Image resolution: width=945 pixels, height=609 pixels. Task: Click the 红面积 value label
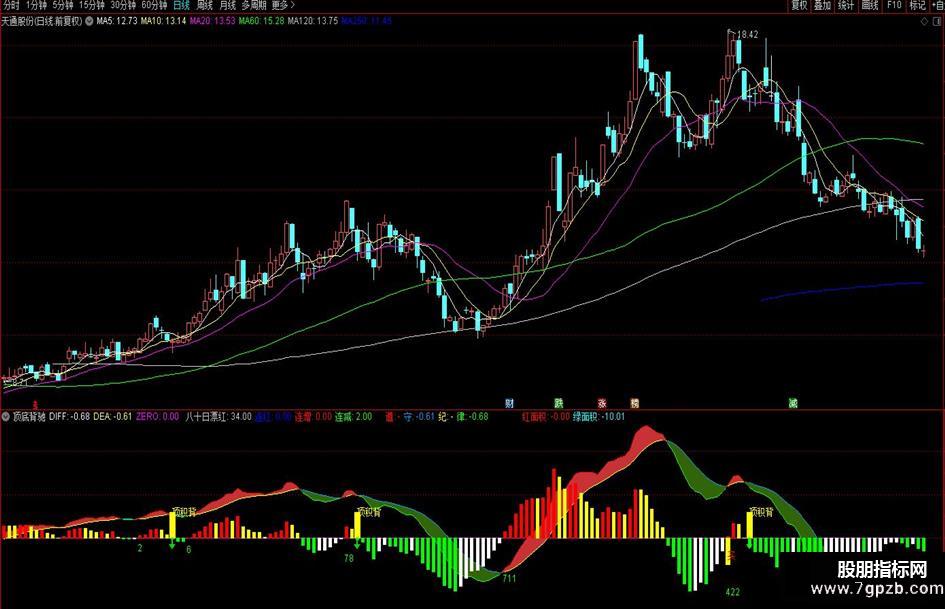click(545, 417)
